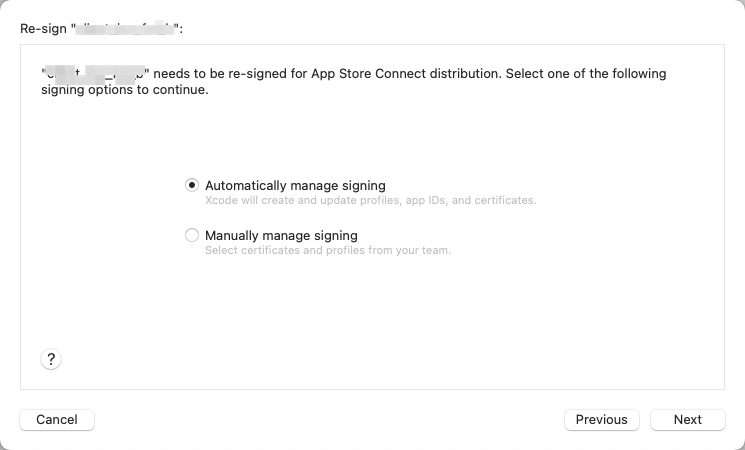The width and height of the screenshot is (745, 450).
Task: Select the Automatically manage signing radio button
Action: coord(191,185)
